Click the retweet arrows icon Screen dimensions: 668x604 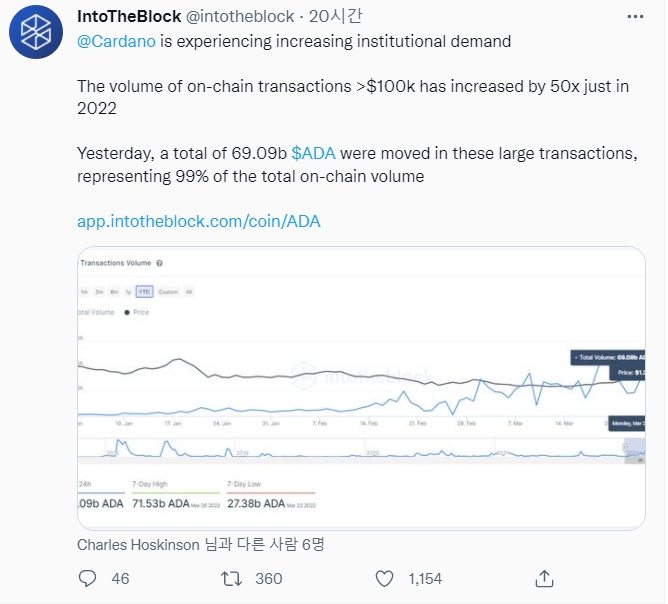click(x=230, y=578)
